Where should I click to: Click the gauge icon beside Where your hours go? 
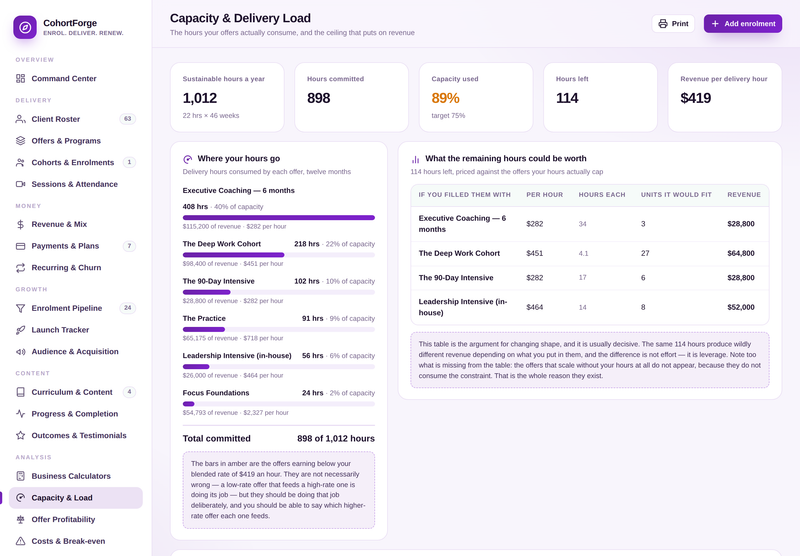(187, 159)
